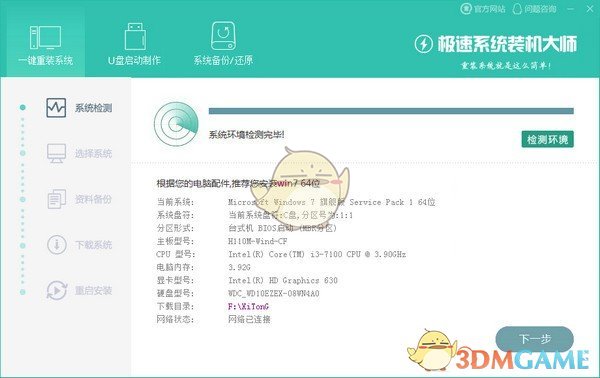This screenshot has width=600, height=378.
Task: Switch to the U盘启动制作 tab
Action: point(134,43)
